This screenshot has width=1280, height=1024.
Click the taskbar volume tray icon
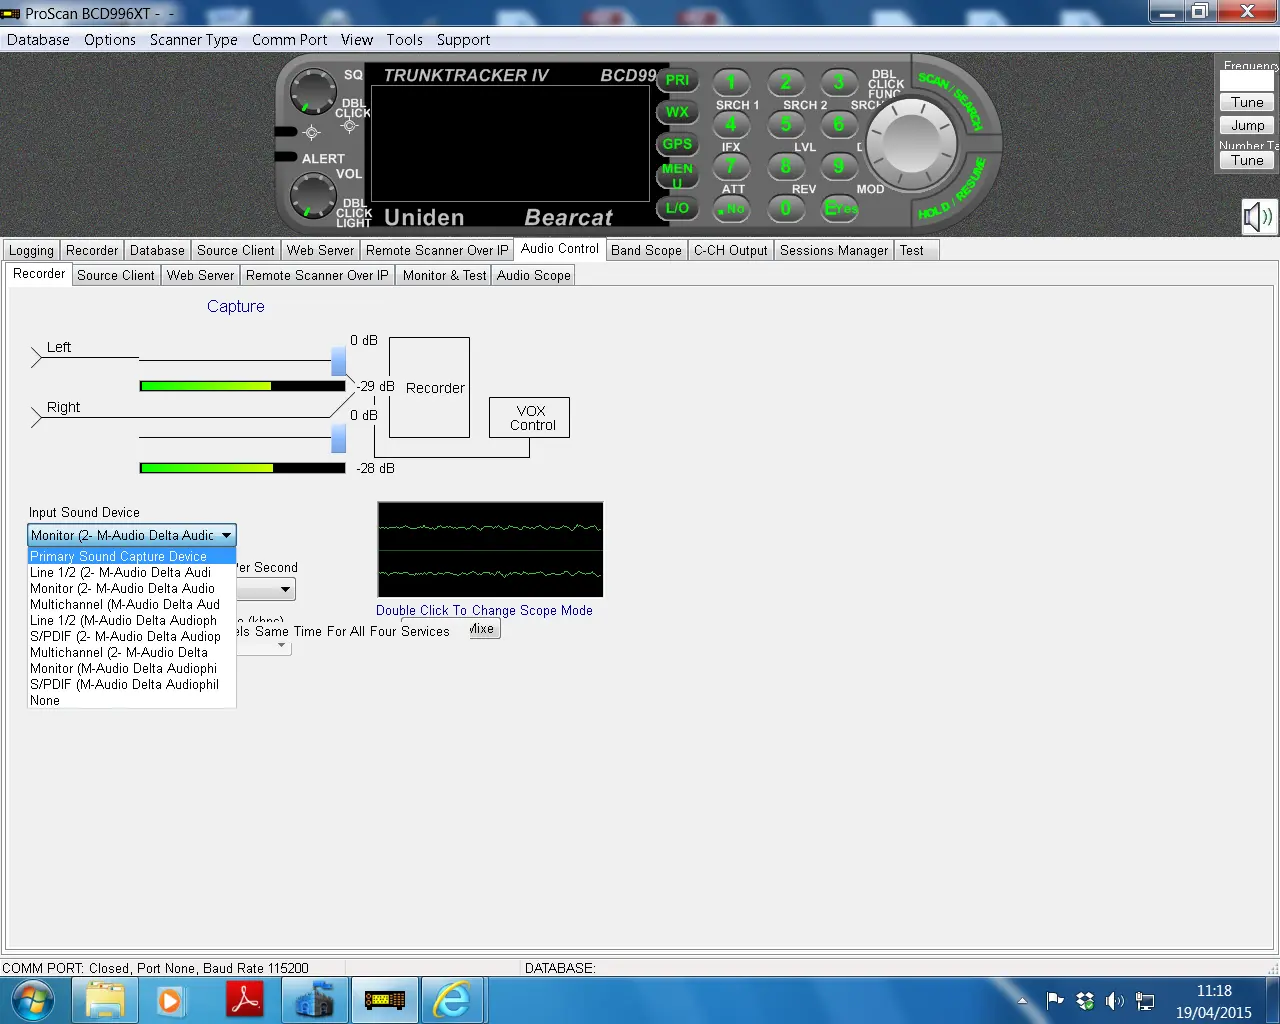[x=1115, y=1001]
